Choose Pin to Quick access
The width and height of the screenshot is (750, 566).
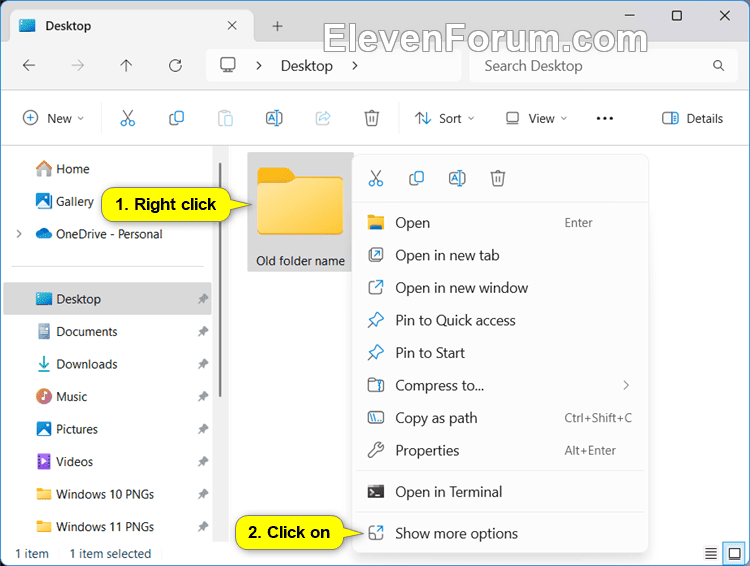[501, 321]
